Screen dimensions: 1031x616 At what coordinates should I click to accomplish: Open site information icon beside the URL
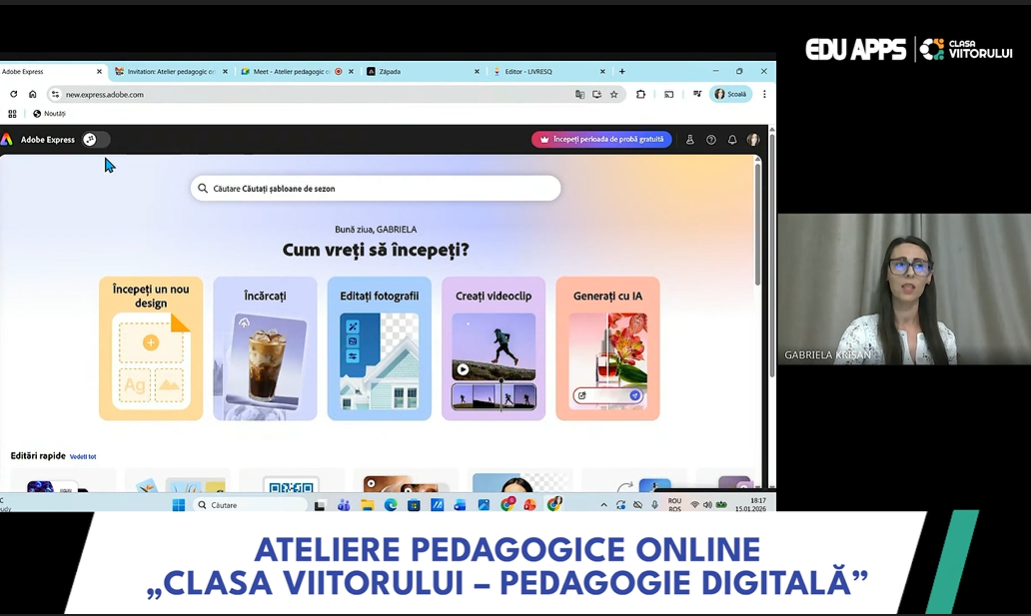pyautogui.click(x=55, y=94)
